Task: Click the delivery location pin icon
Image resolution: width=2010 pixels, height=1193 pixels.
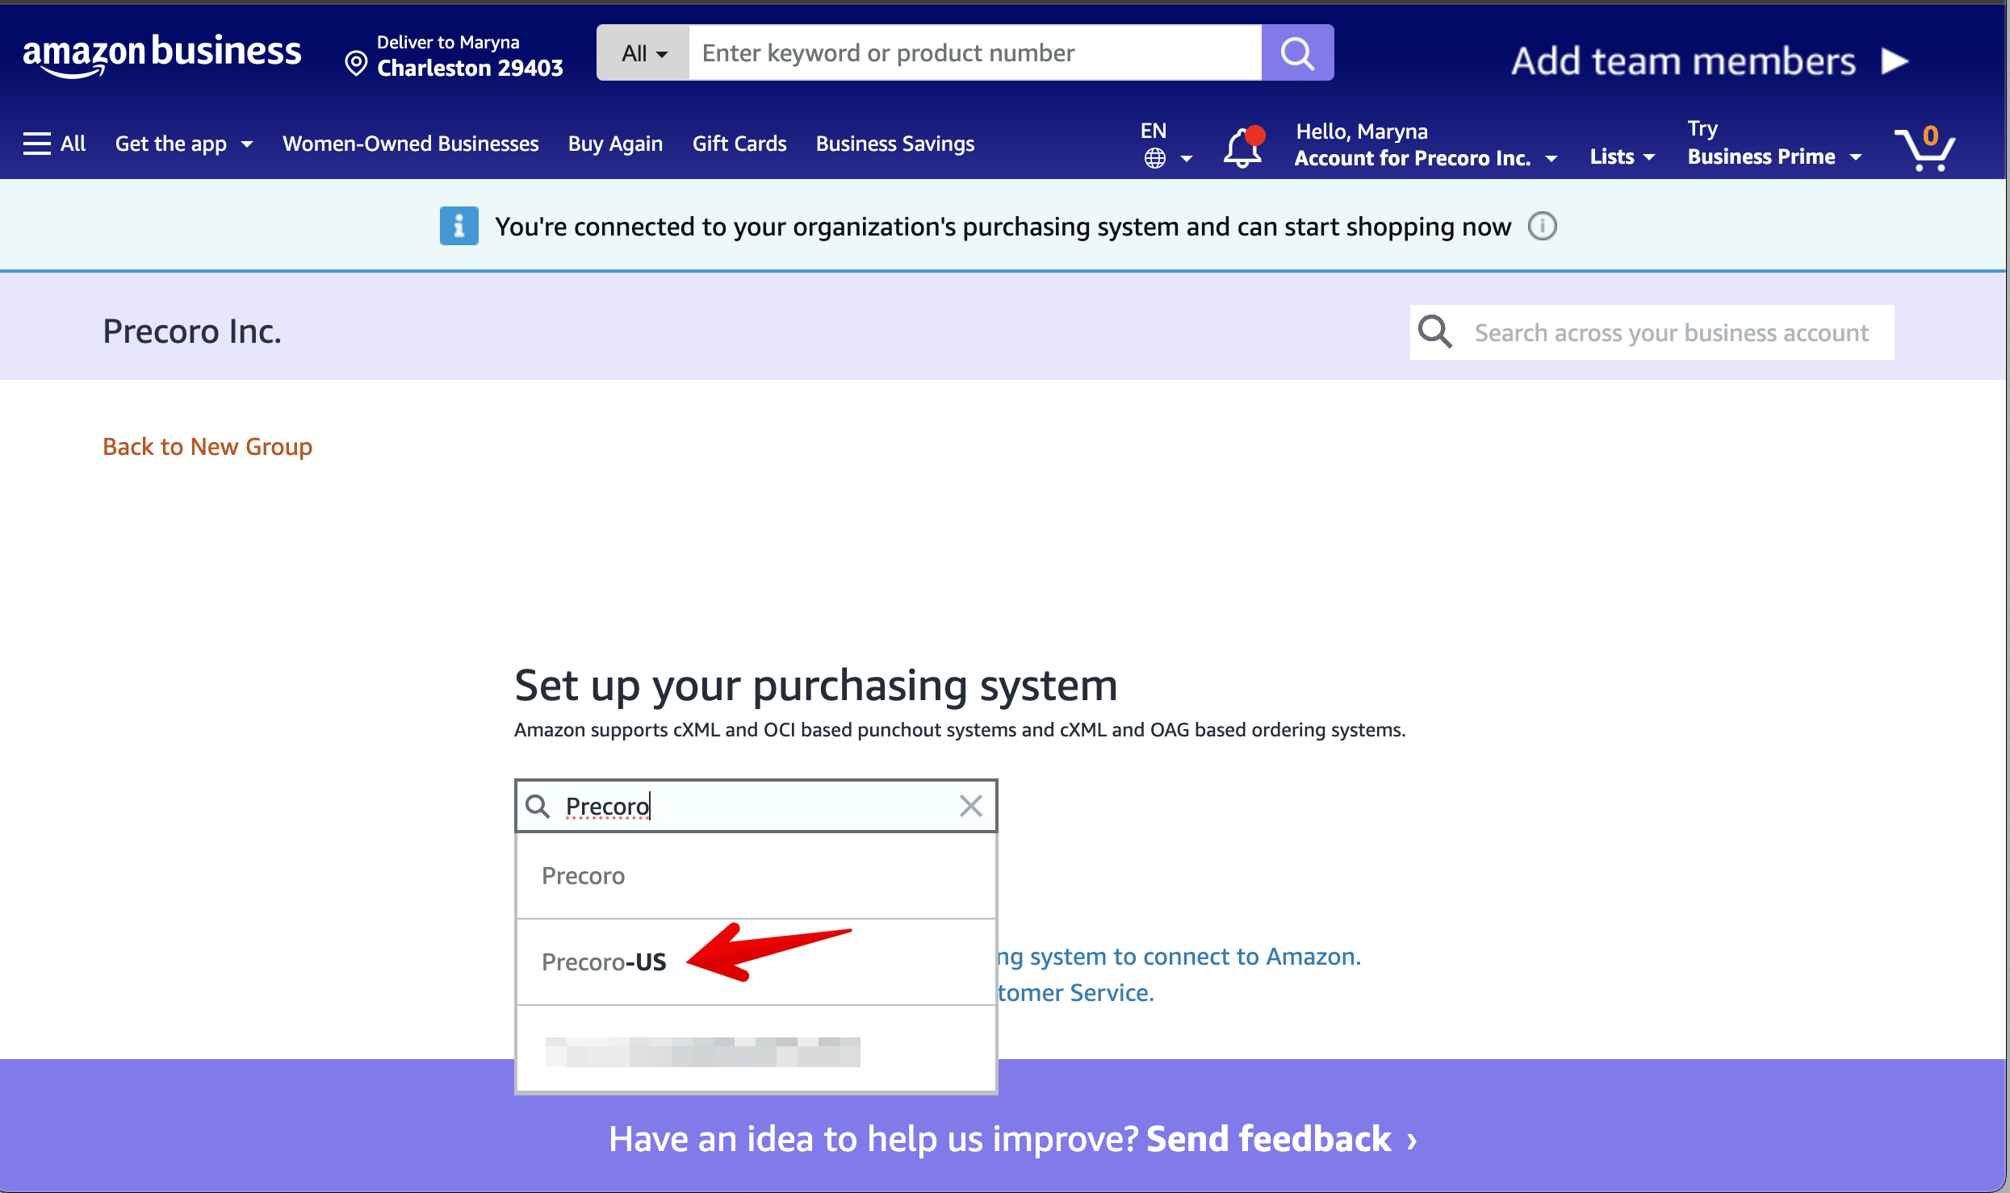Action: [x=356, y=64]
